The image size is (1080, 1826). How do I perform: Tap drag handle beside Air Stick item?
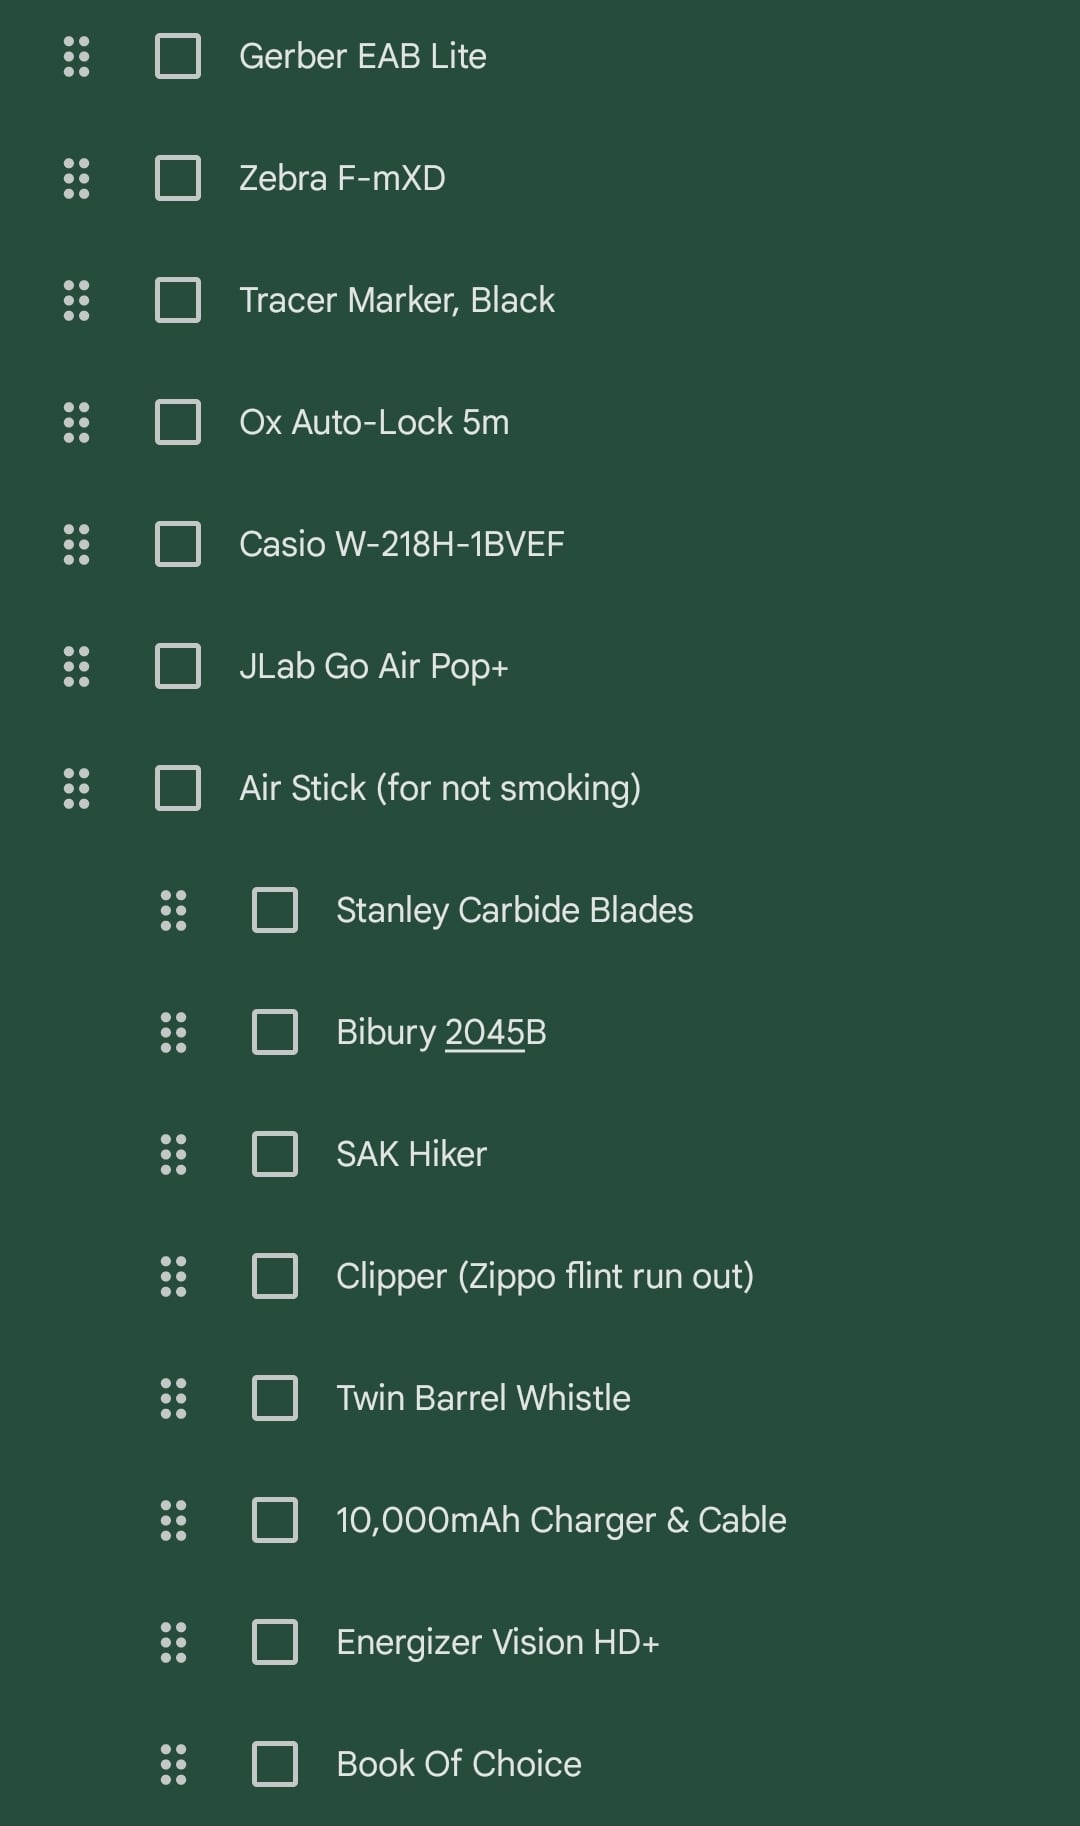coord(76,789)
